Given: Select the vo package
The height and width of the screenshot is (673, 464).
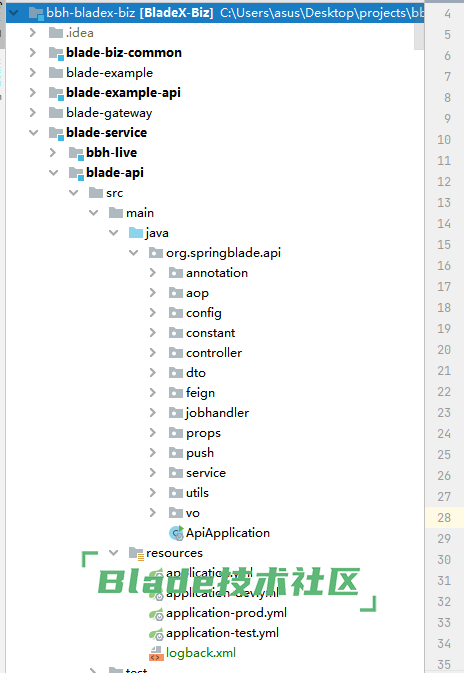Looking at the screenshot, I should coord(193,513).
